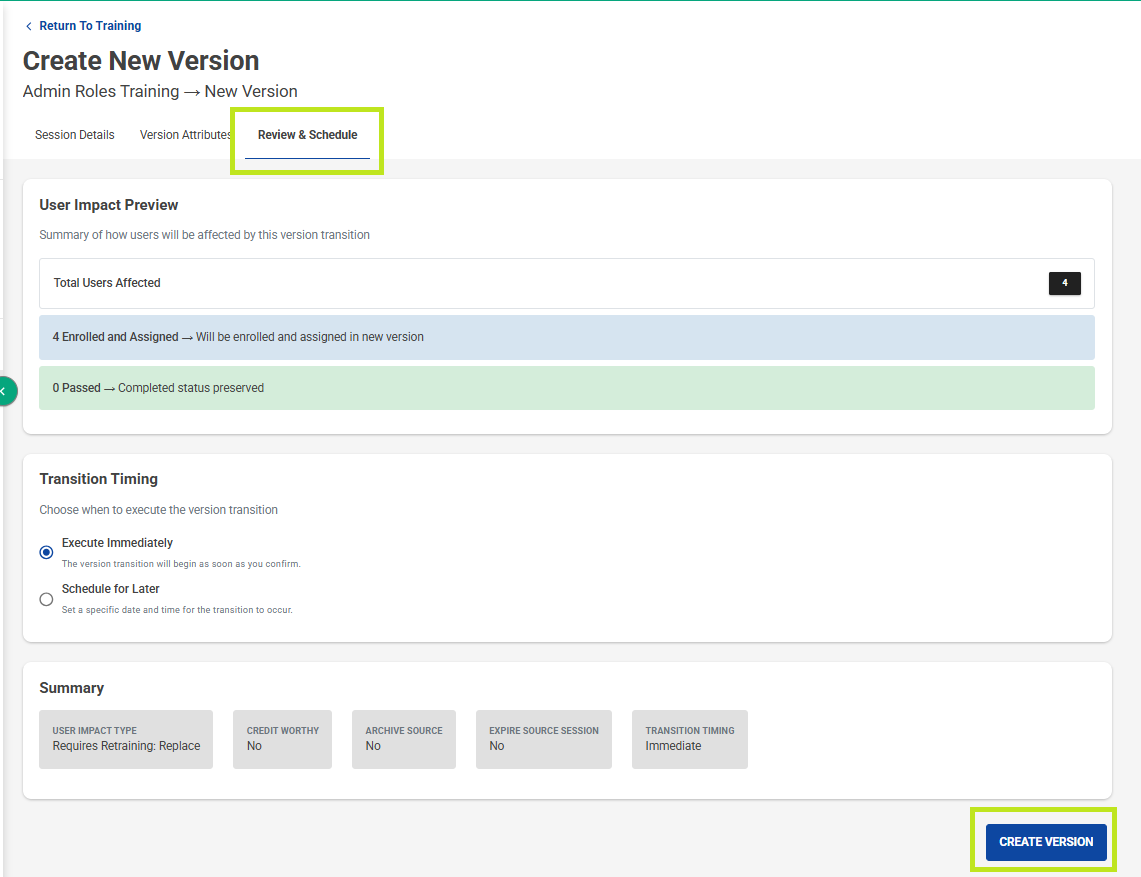This screenshot has height=877, width=1141.
Task: Open the Version Attributes tab
Action: coord(185,135)
